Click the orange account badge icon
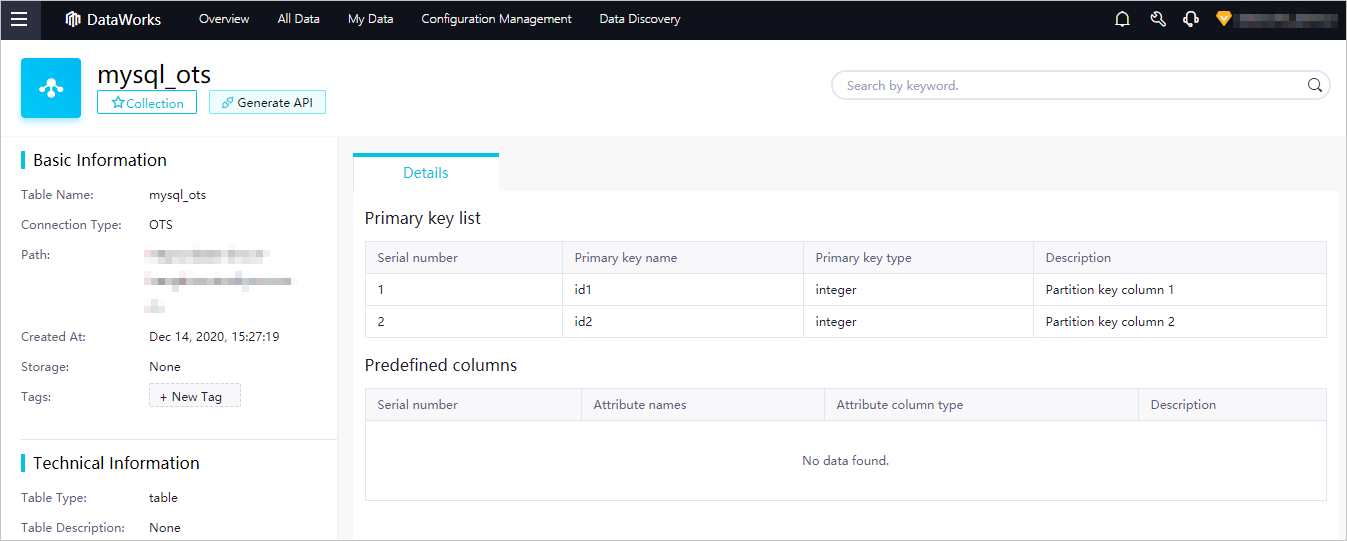 pos(1223,18)
